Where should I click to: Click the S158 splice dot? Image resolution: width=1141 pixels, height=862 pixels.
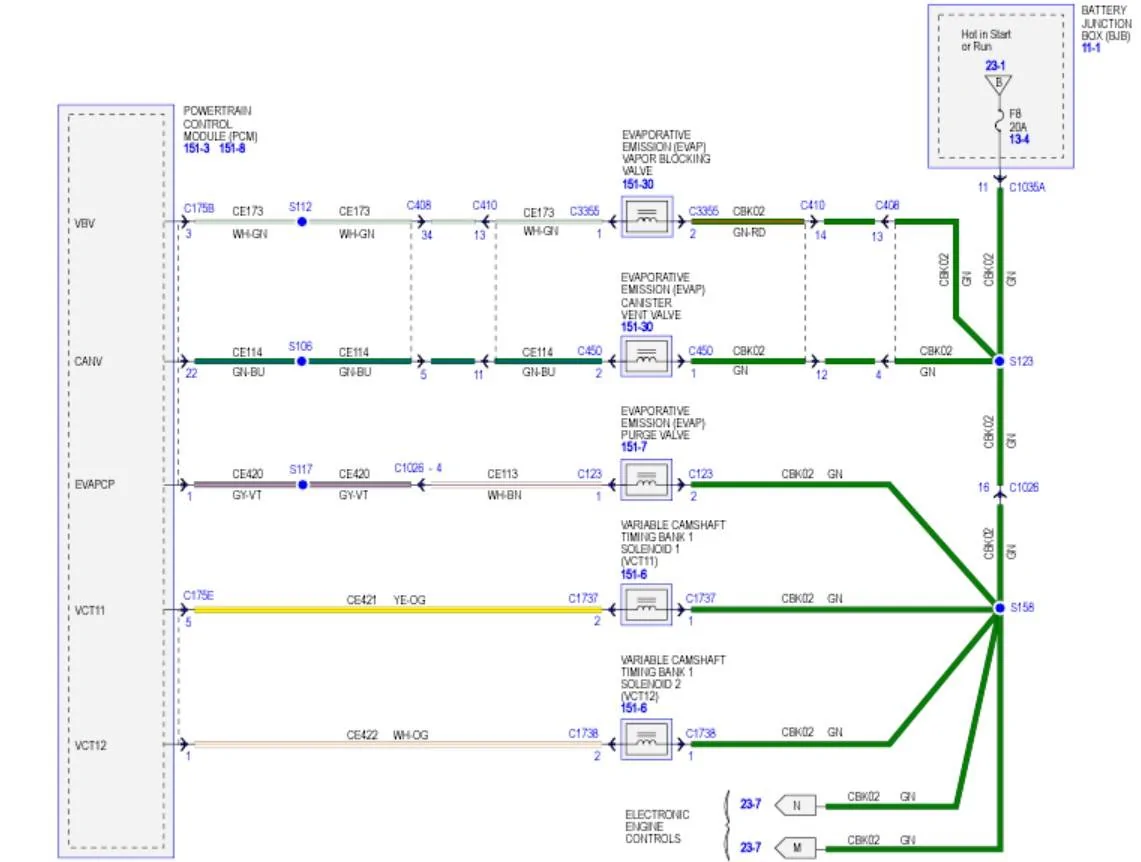(1000, 607)
